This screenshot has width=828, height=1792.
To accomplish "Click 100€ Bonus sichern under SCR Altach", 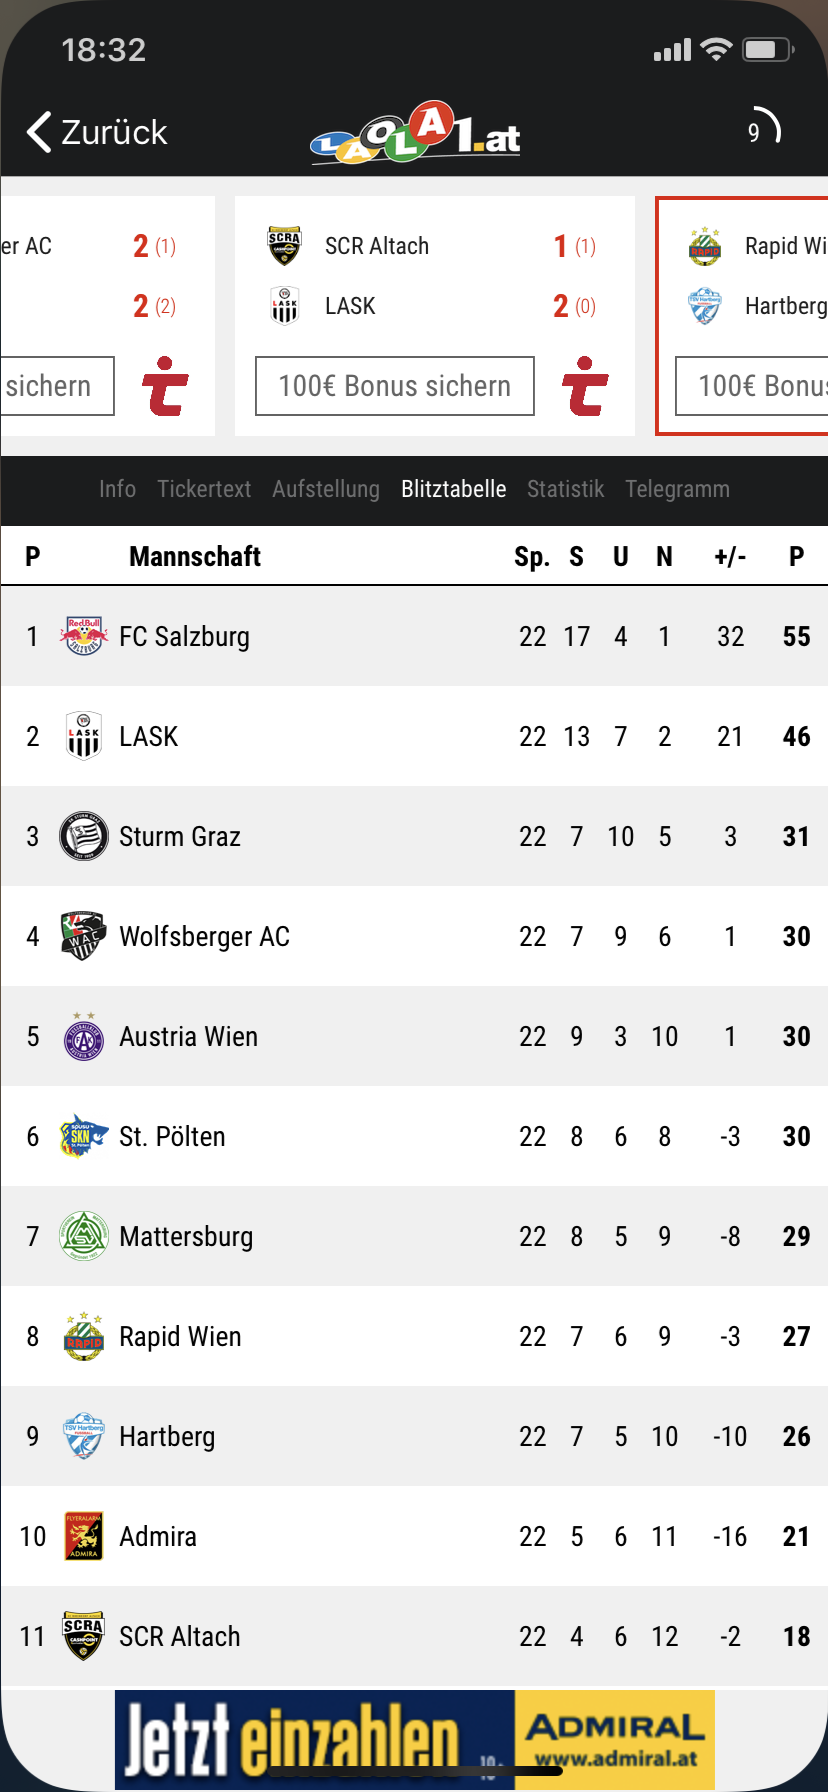I will (x=395, y=386).
